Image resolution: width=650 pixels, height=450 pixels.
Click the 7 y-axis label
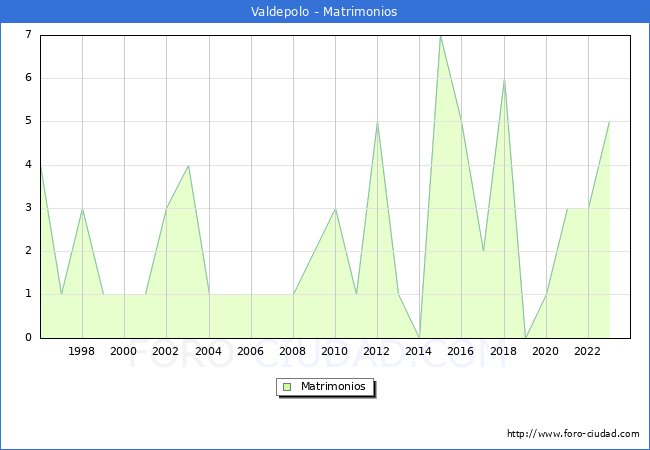click(x=28, y=35)
